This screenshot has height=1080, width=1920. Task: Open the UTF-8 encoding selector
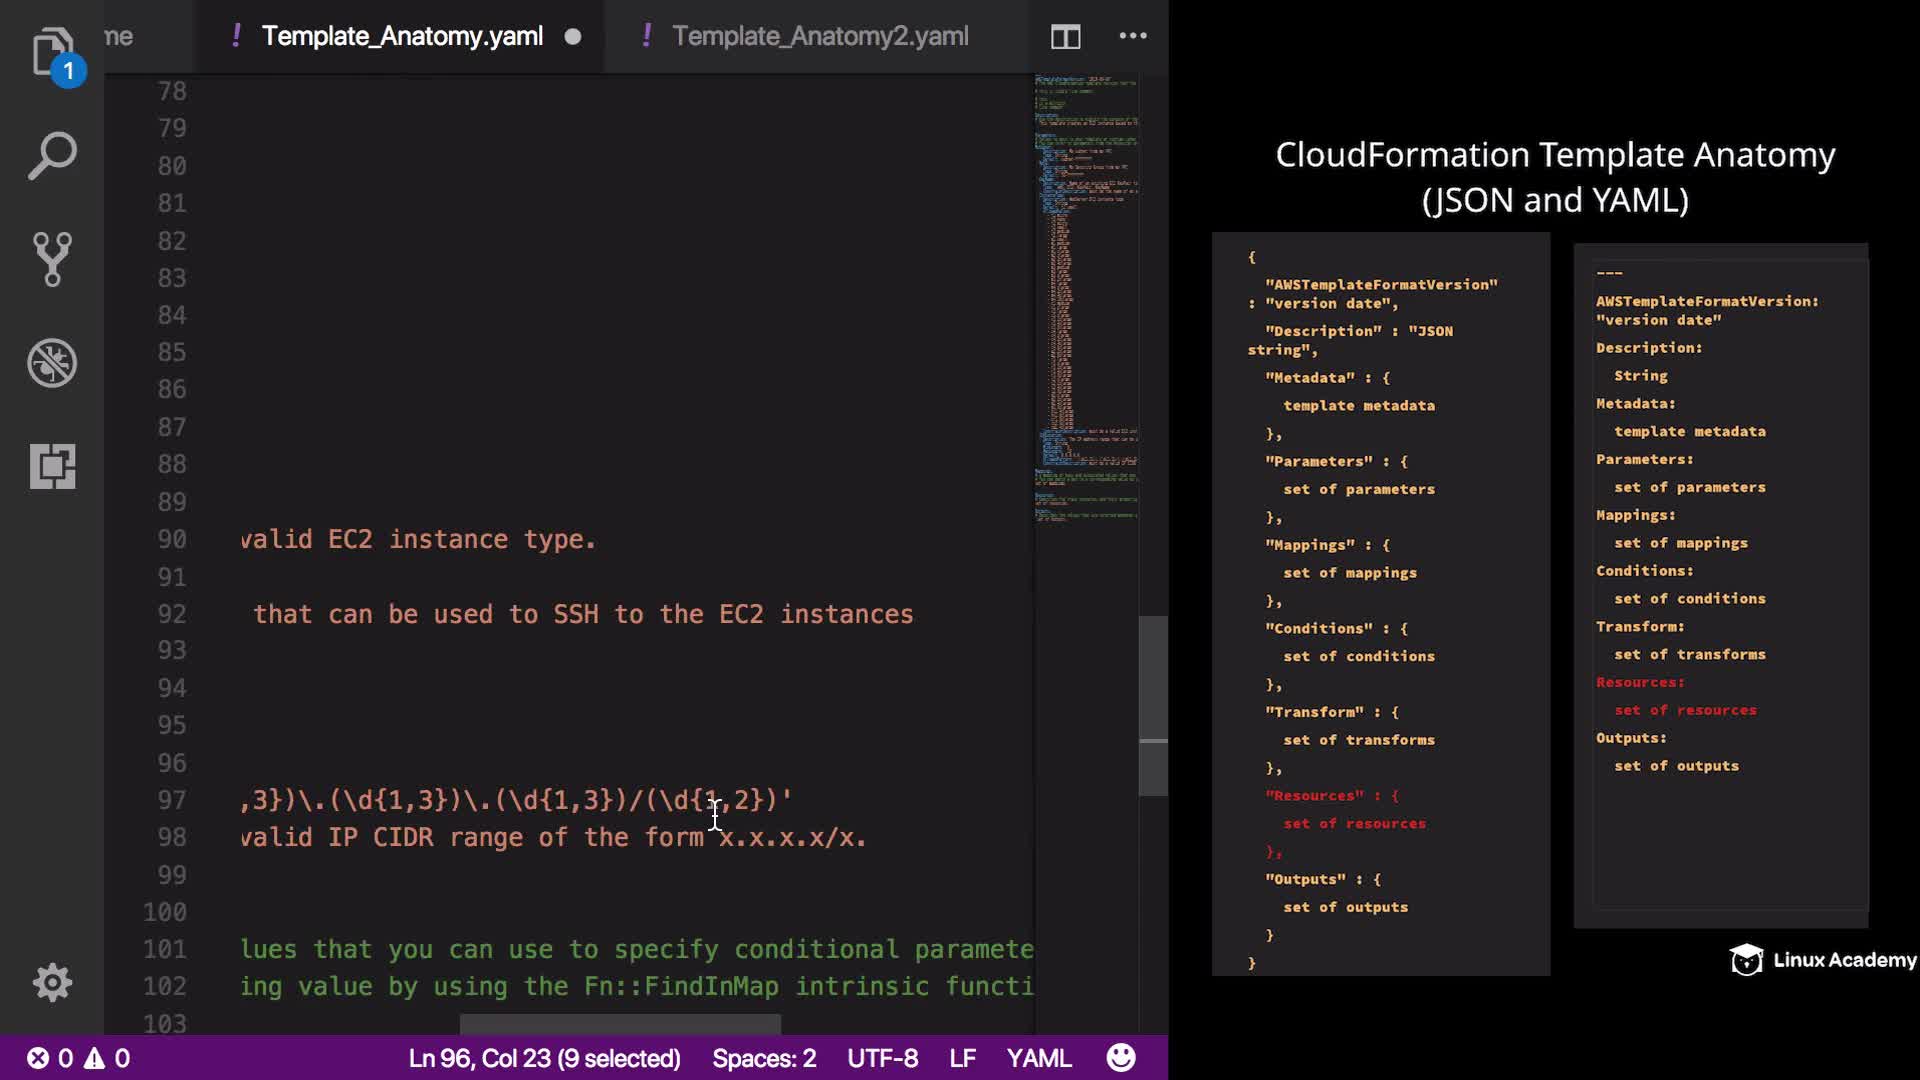click(x=882, y=1058)
